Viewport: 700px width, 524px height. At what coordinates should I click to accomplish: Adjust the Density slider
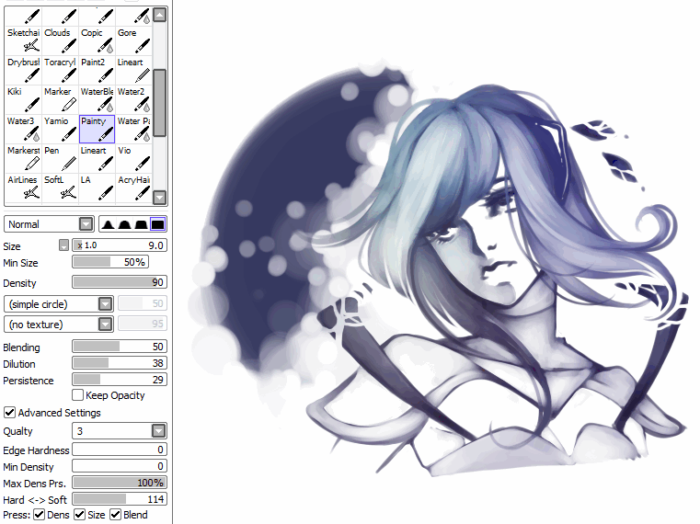click(119, 282)
